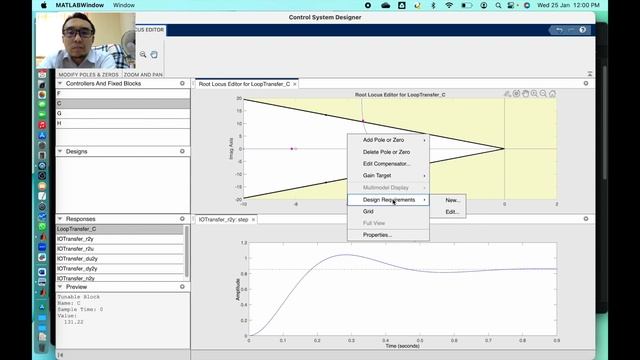Choose Edit Compensator... from context menu
Screen dimensions: 640x360
(x=388, y=164)
